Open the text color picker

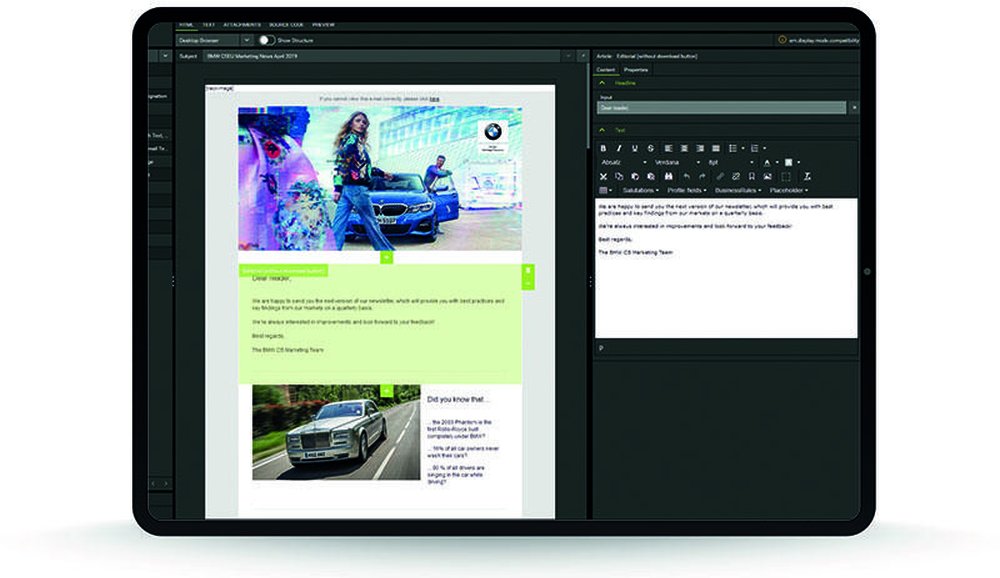[770, 162]
